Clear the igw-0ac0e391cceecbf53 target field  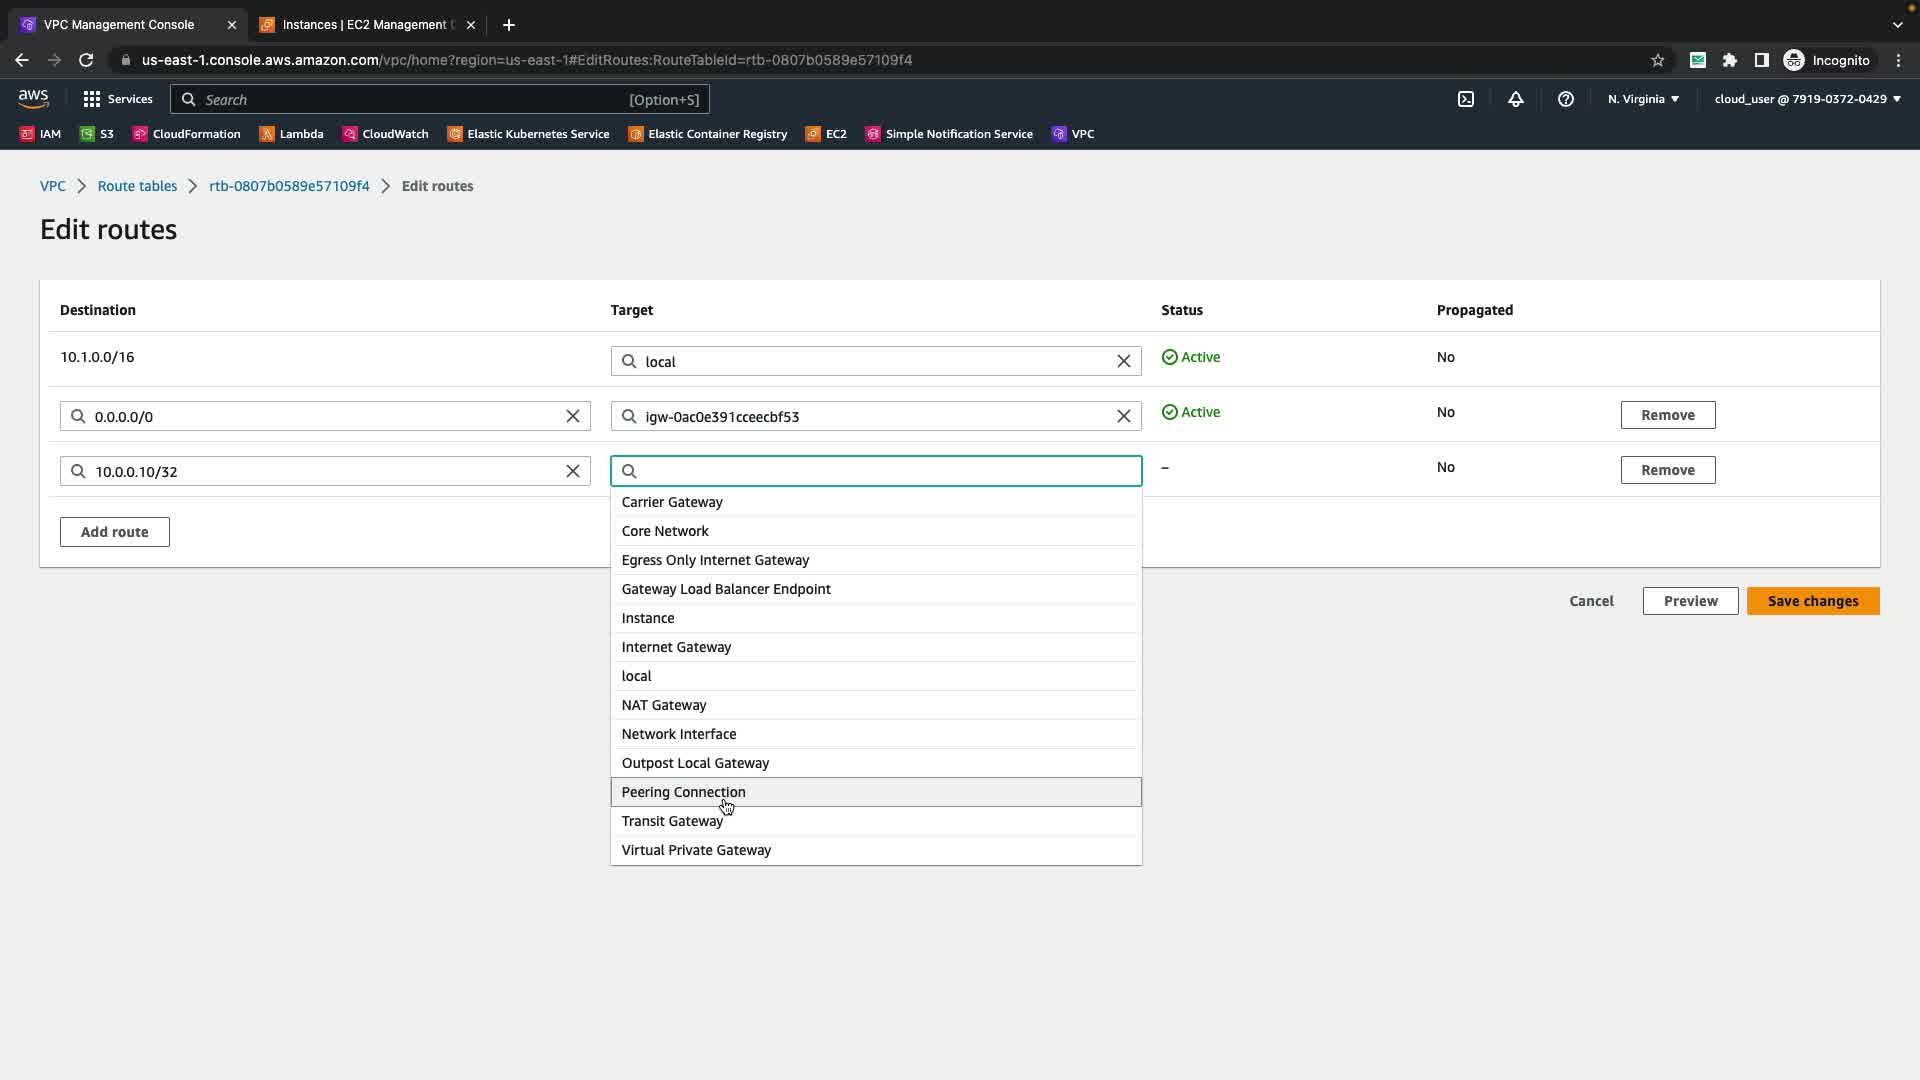[x=1123, y=416]
